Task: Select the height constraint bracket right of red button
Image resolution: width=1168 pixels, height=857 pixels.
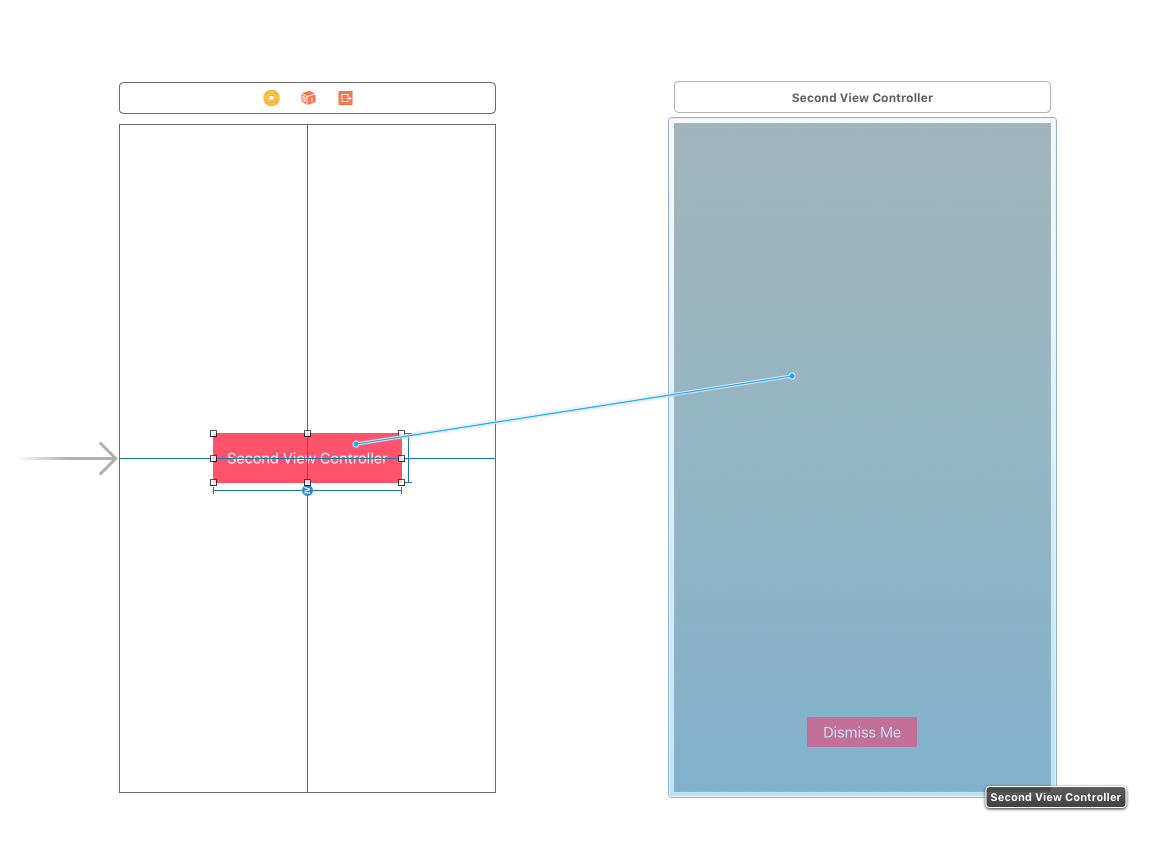Action: coord(409,470)
